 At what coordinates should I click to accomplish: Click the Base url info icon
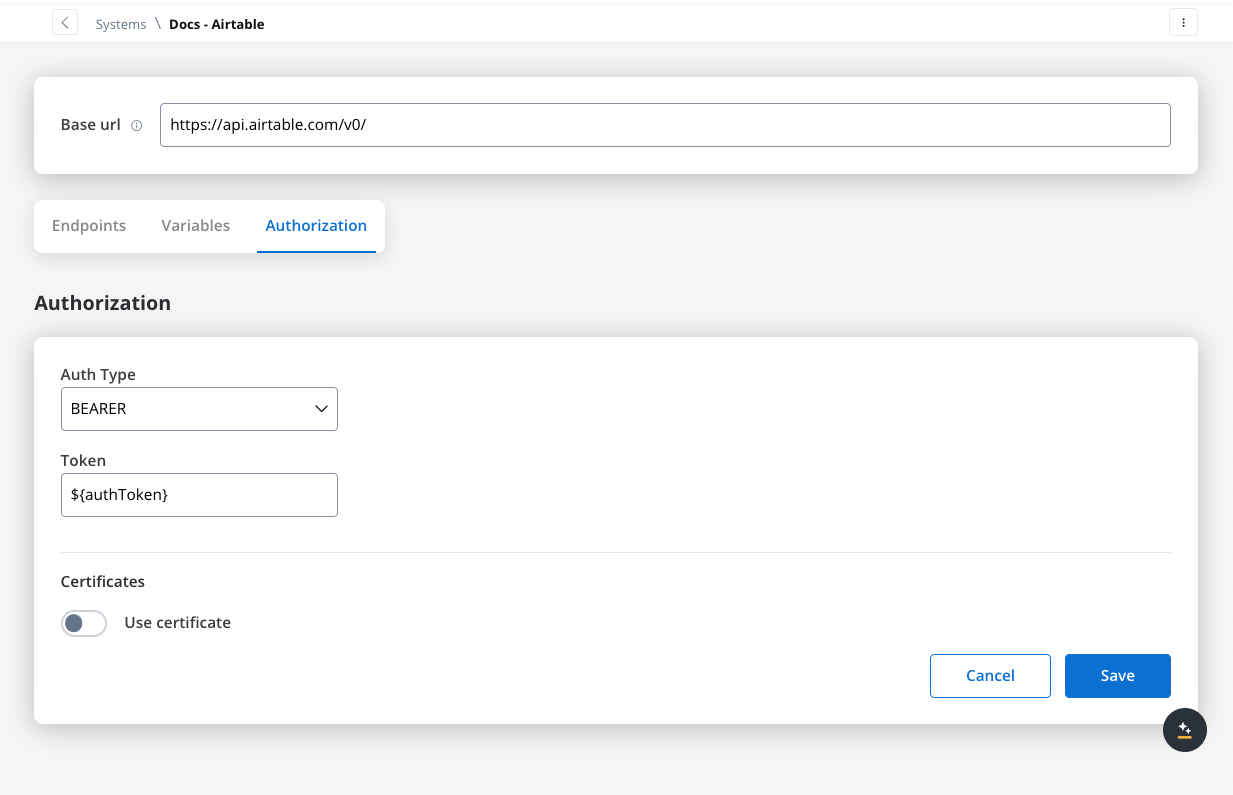pos(137,126)
